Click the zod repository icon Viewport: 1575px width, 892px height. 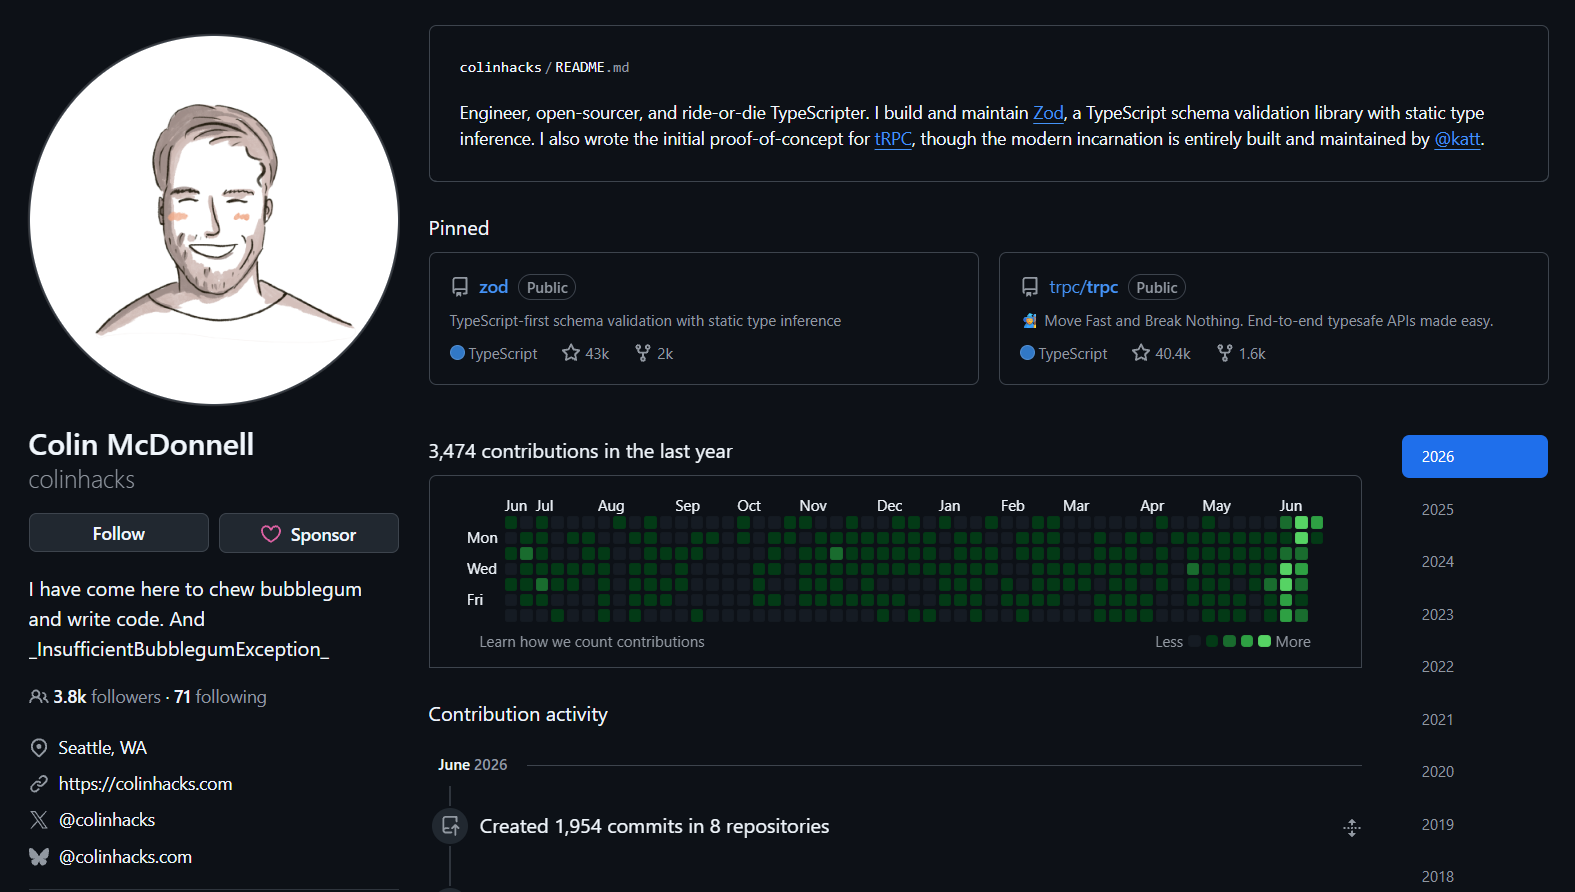click(x=460, y=287)
